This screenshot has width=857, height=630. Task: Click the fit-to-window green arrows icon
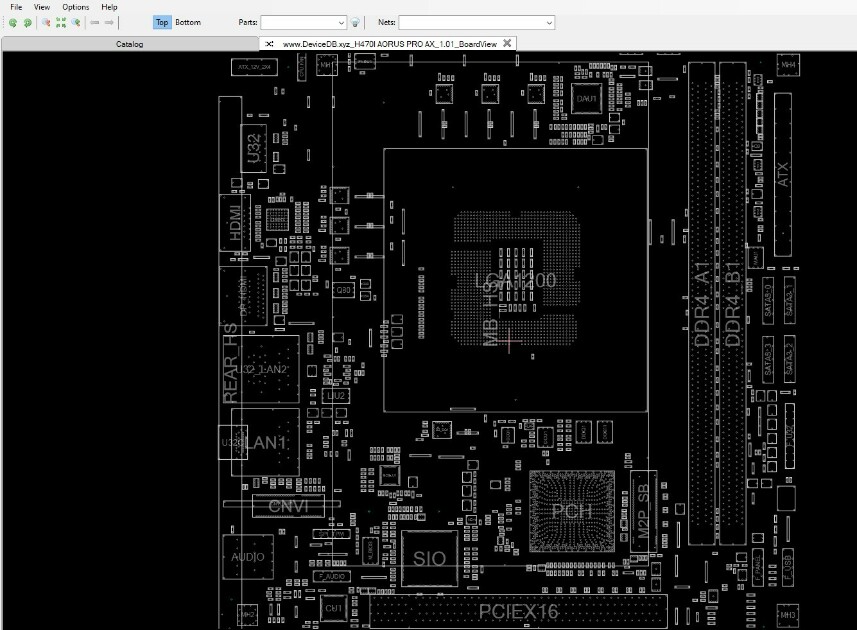(61, 22)
